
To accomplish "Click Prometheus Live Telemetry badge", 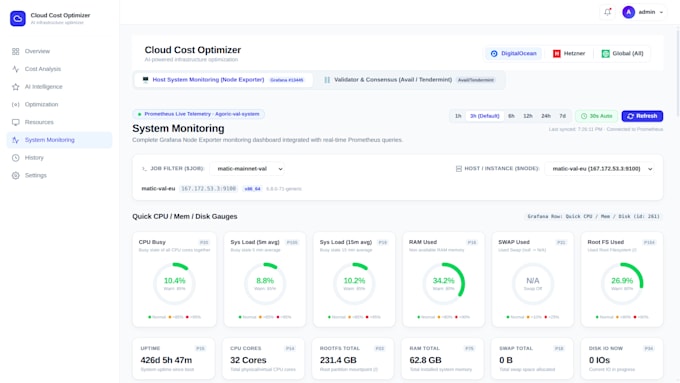I will click(199, 114).
